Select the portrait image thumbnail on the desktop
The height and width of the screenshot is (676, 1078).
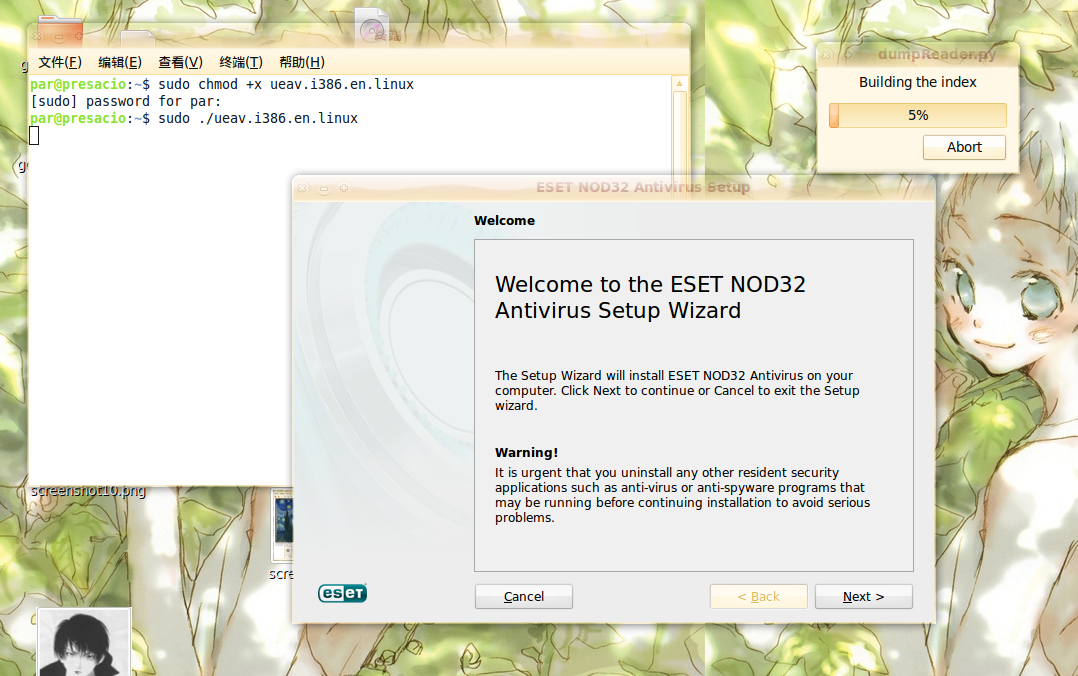[x=84, y=643]
